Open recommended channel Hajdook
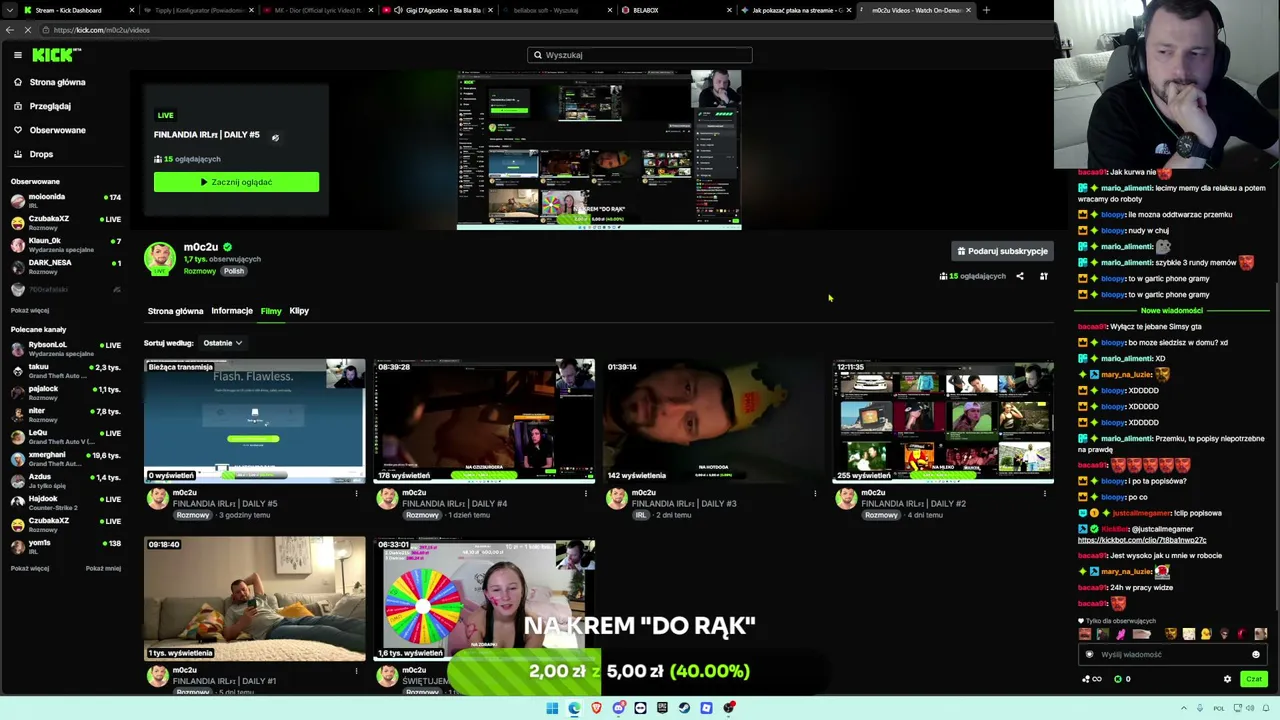Image resolution: width=1280 pixels, height=720 pixels. point(65,502)
